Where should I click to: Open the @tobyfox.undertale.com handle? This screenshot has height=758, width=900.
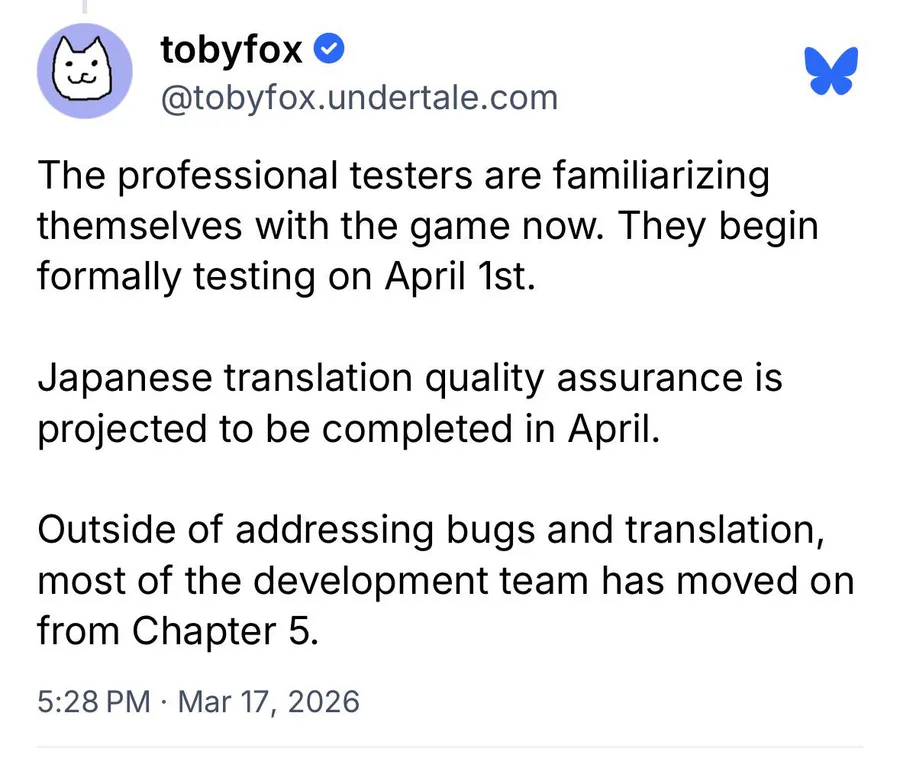[x=359, y=98]
